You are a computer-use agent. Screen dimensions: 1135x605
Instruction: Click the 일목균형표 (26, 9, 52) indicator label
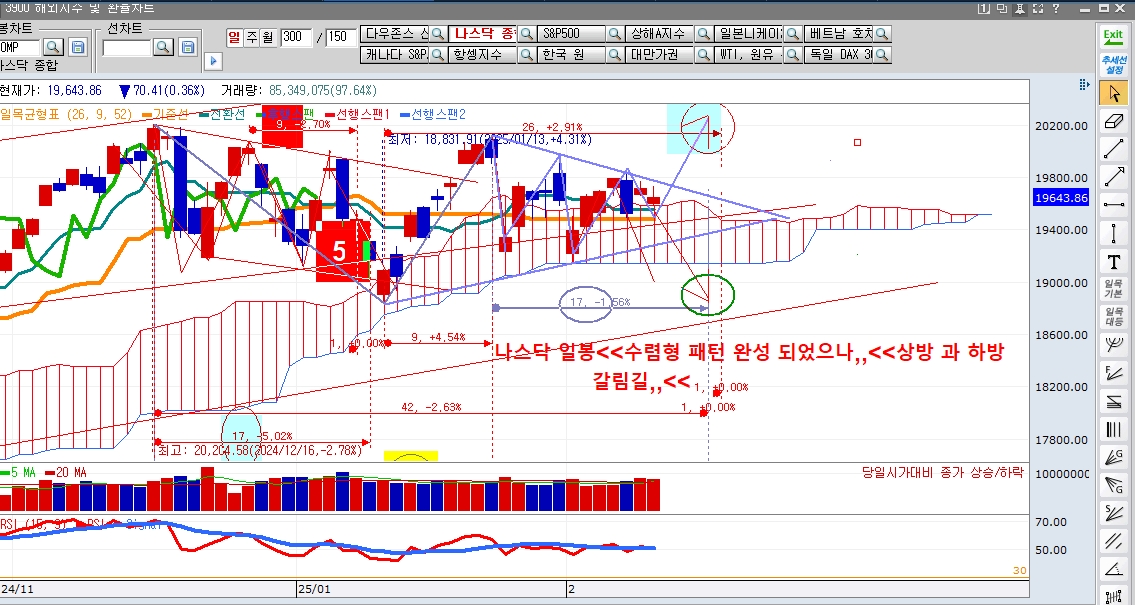tap(67, 114)
